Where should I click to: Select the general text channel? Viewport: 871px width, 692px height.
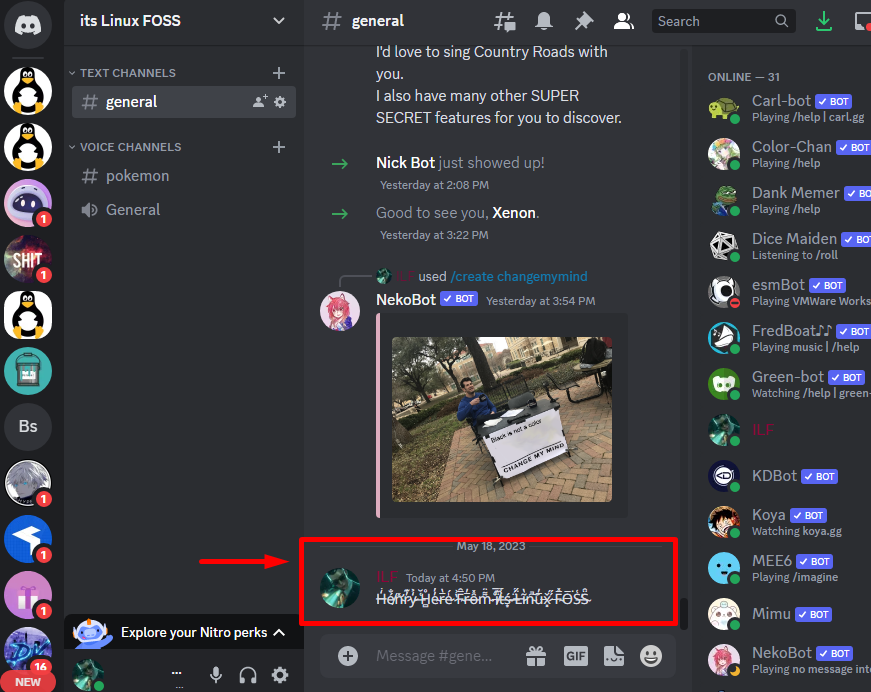pyautogui.click(x=184, y=102)
